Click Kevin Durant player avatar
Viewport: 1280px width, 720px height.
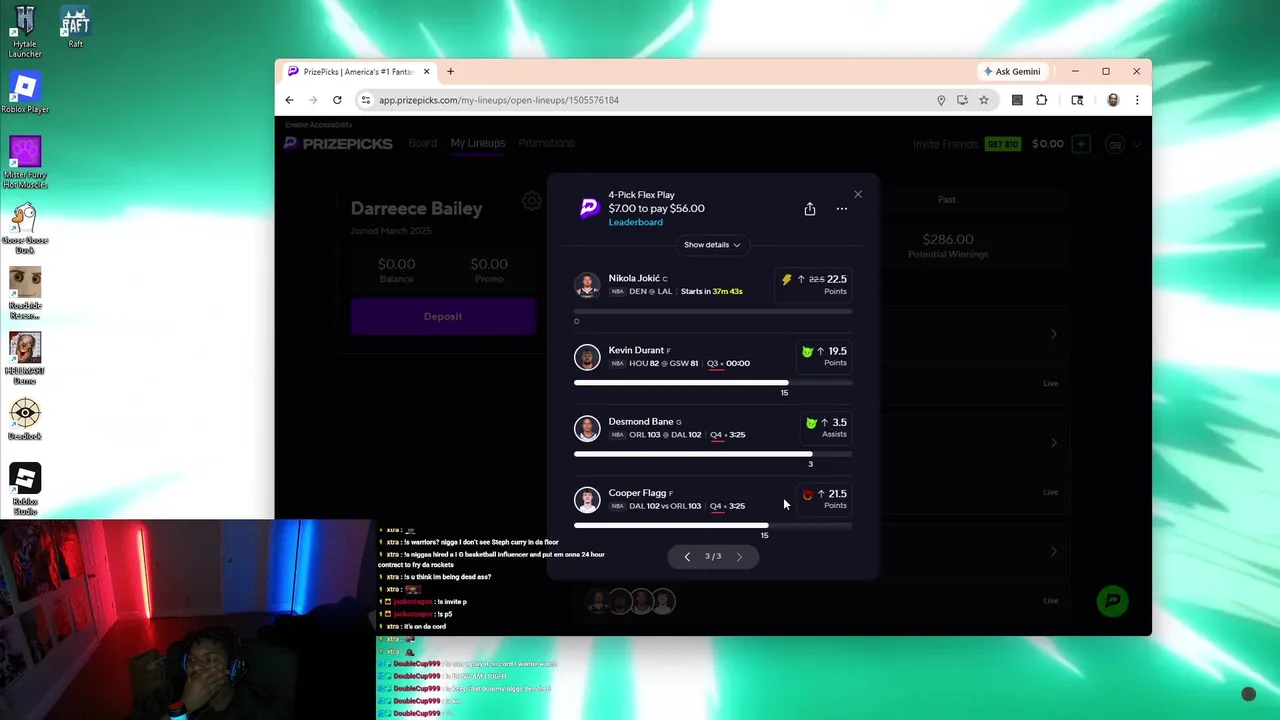tap(587, 357)
